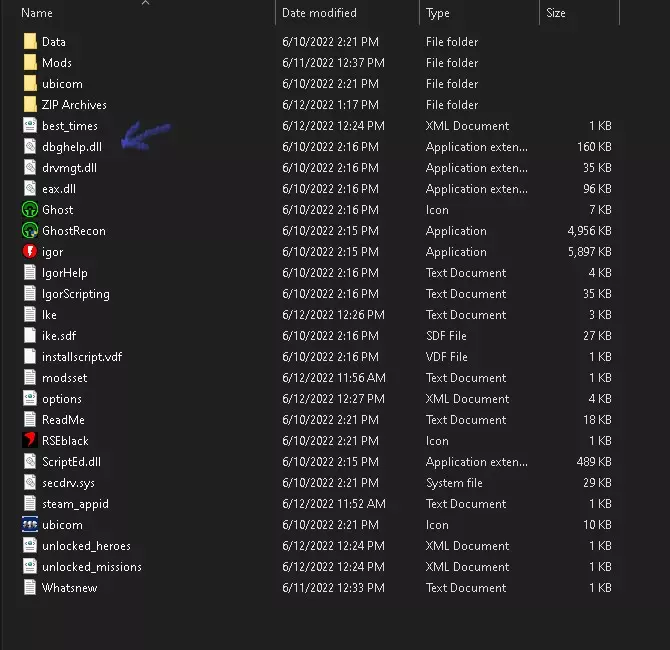670x650 pixels.
Task: Select date 6/12/2022 1:17 PM
Action: click(x=330, y=105)
